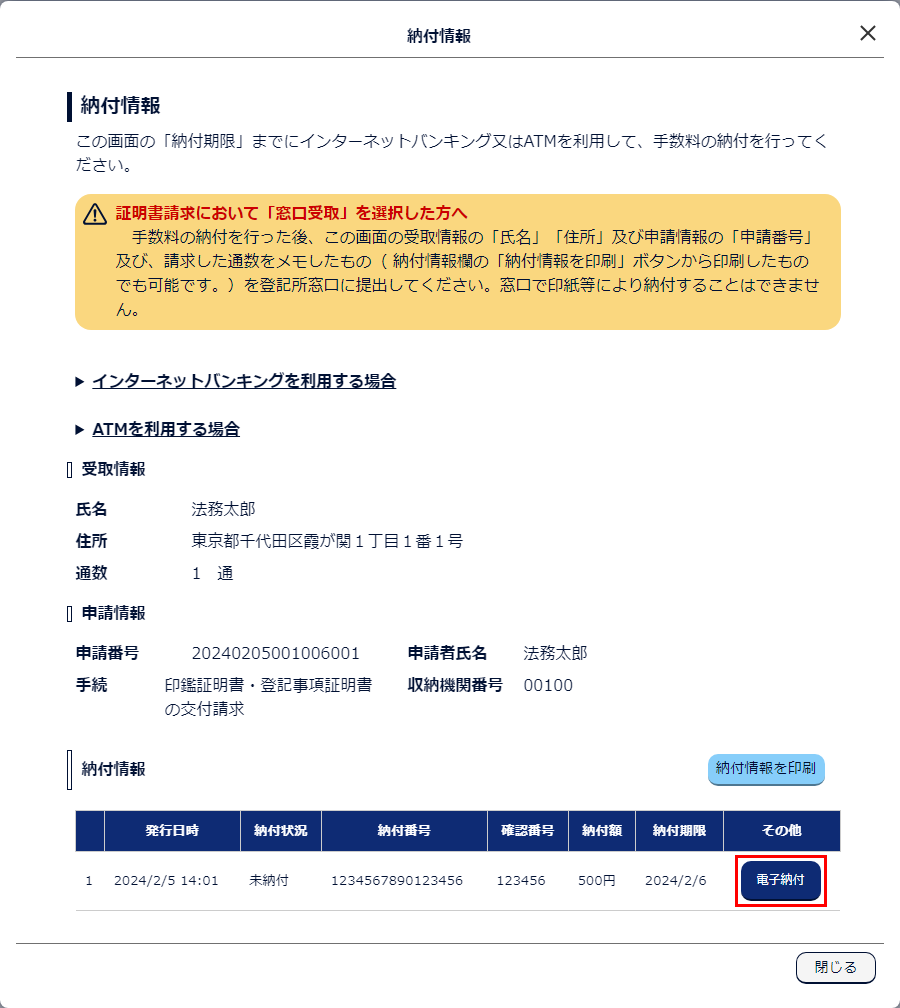Viewport: 900px width, 1008px height.
Task: Click payment number 1234567890123456 in table
Action: click(x=397, y=881)
